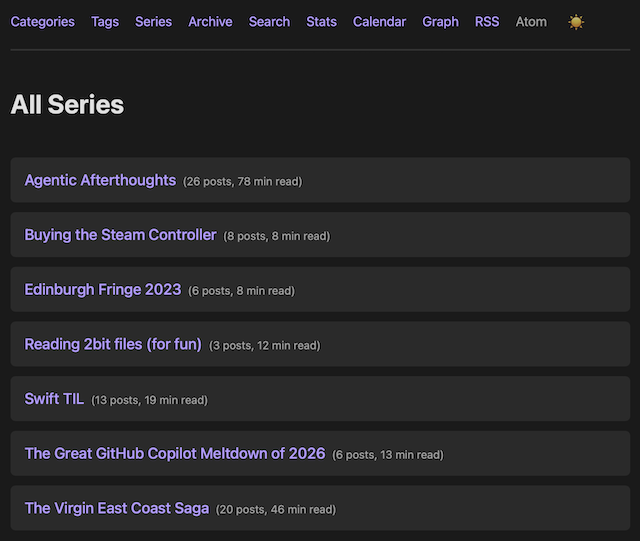The width and height of the screenshot is (640, 541).
Task: Click the "(26 posts, 78 min read)" text
Action: pos(242,182)
